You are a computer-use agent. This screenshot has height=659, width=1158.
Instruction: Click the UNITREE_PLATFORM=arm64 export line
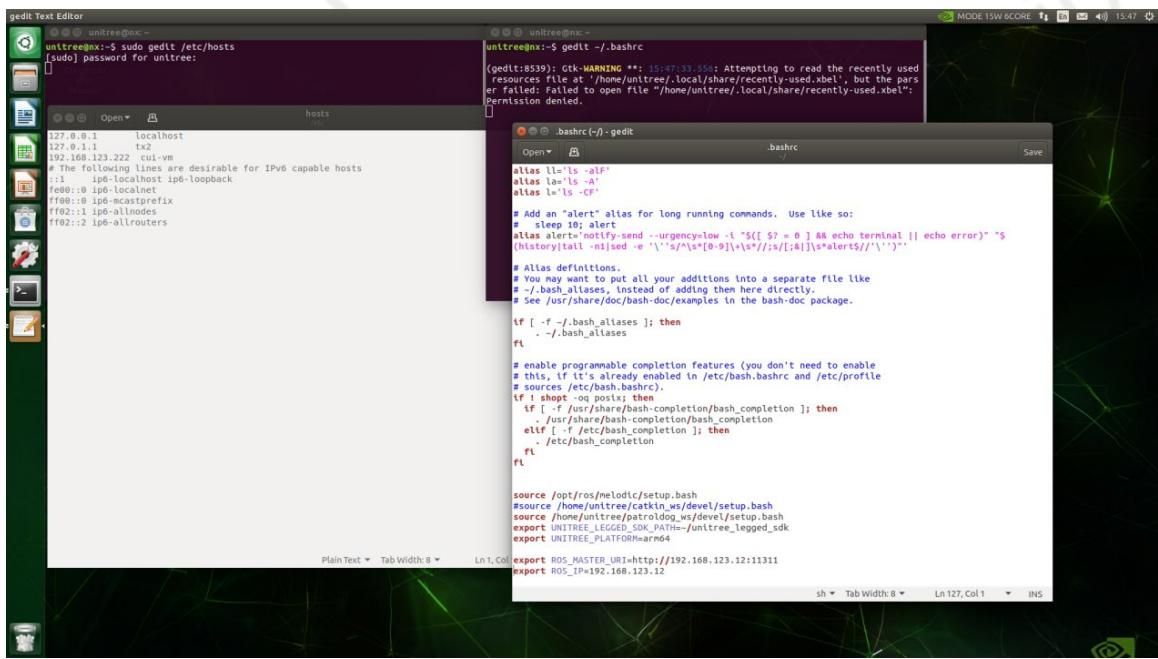(x=592, y=539)
